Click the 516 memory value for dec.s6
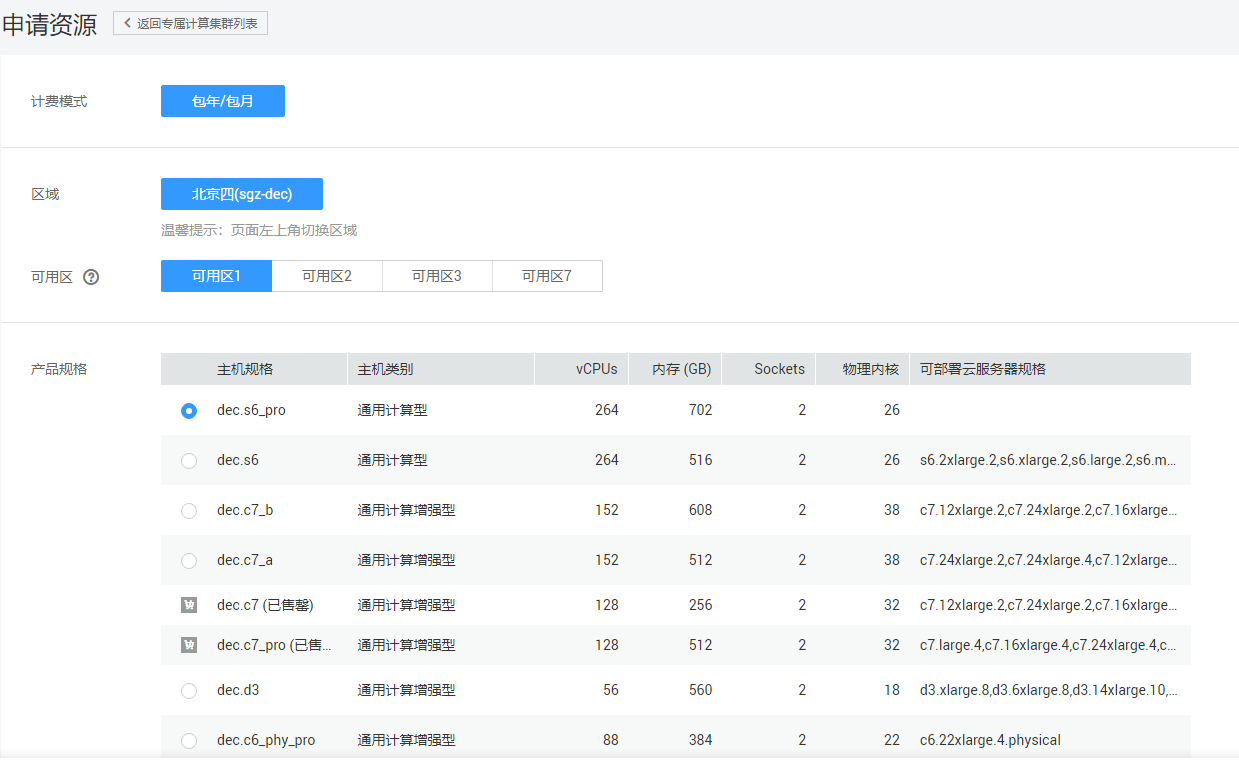 click(700, 460)
